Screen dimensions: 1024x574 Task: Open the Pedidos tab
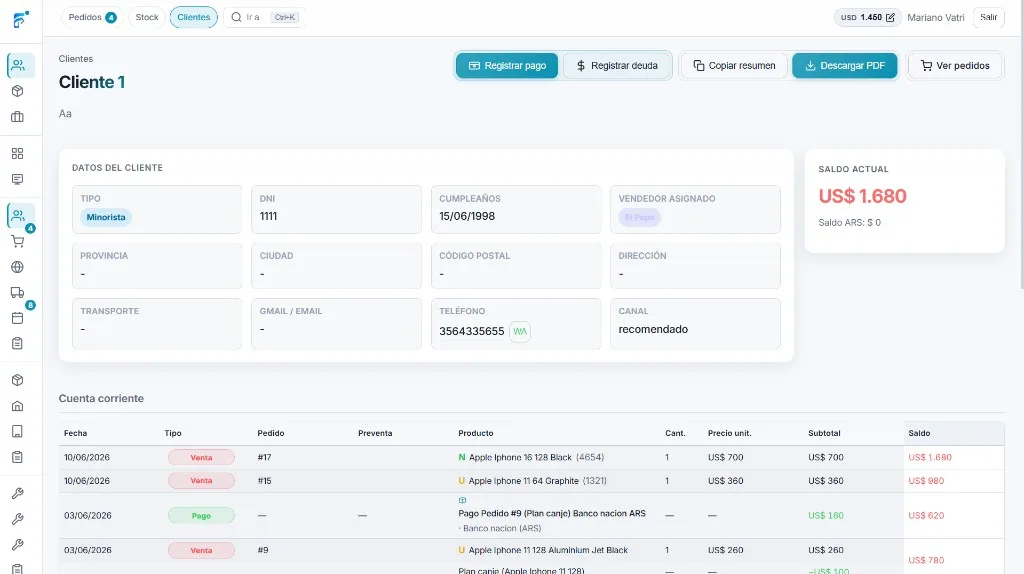coord(92,17)
